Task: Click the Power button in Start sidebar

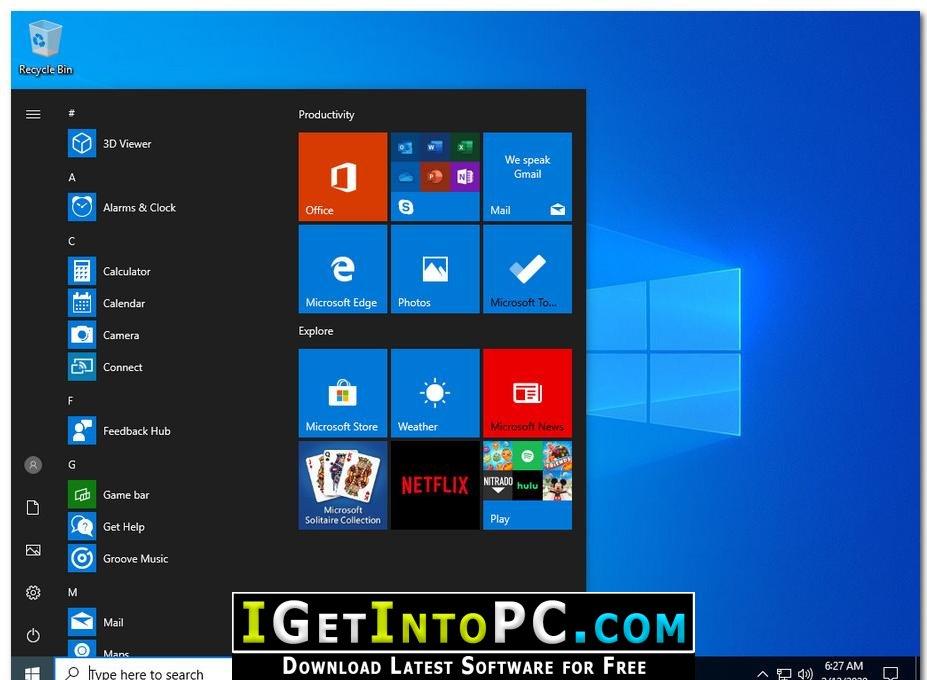Action: (33, 636)
